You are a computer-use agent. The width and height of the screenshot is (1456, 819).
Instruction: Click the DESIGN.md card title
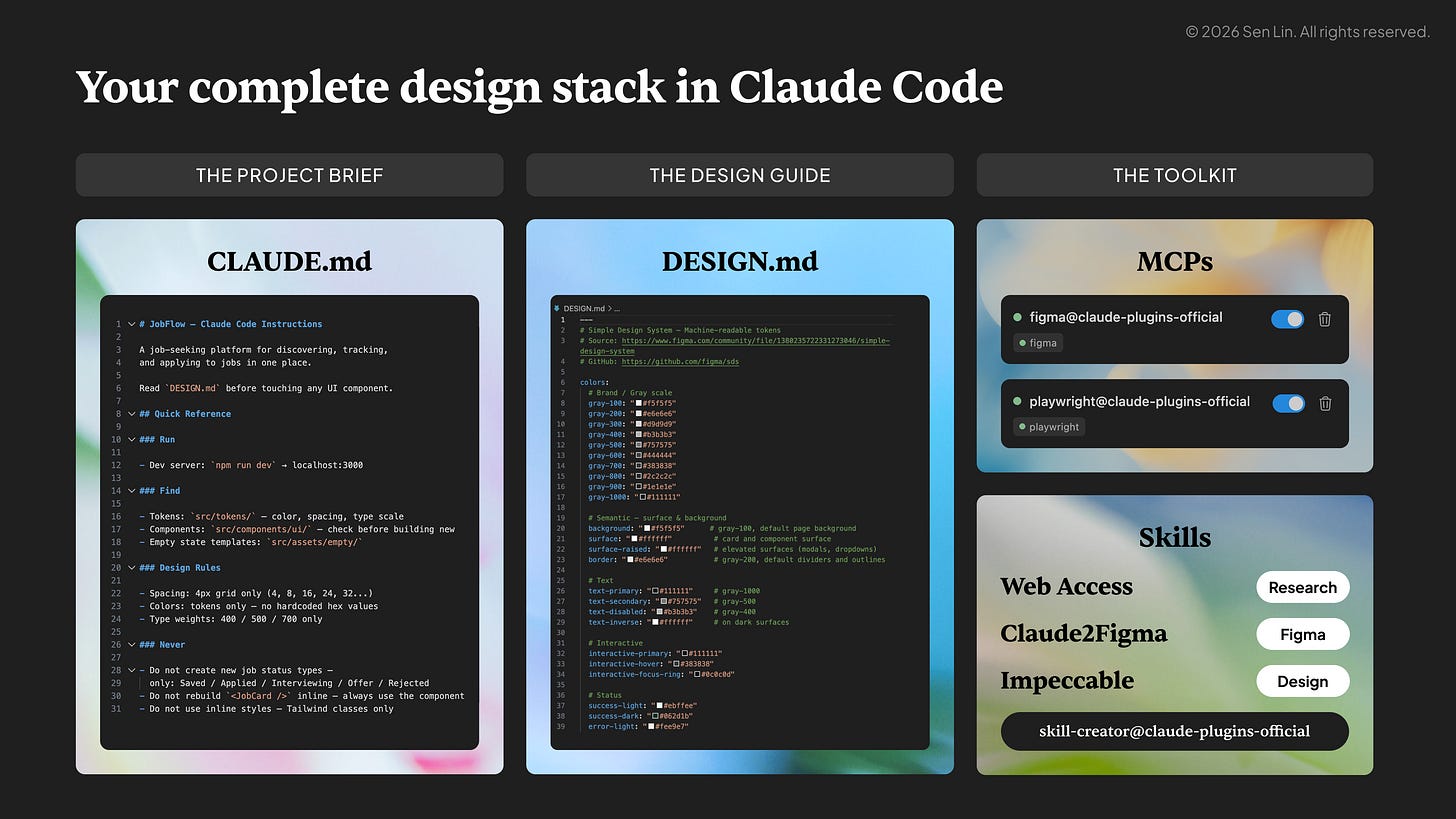(740, 262)
